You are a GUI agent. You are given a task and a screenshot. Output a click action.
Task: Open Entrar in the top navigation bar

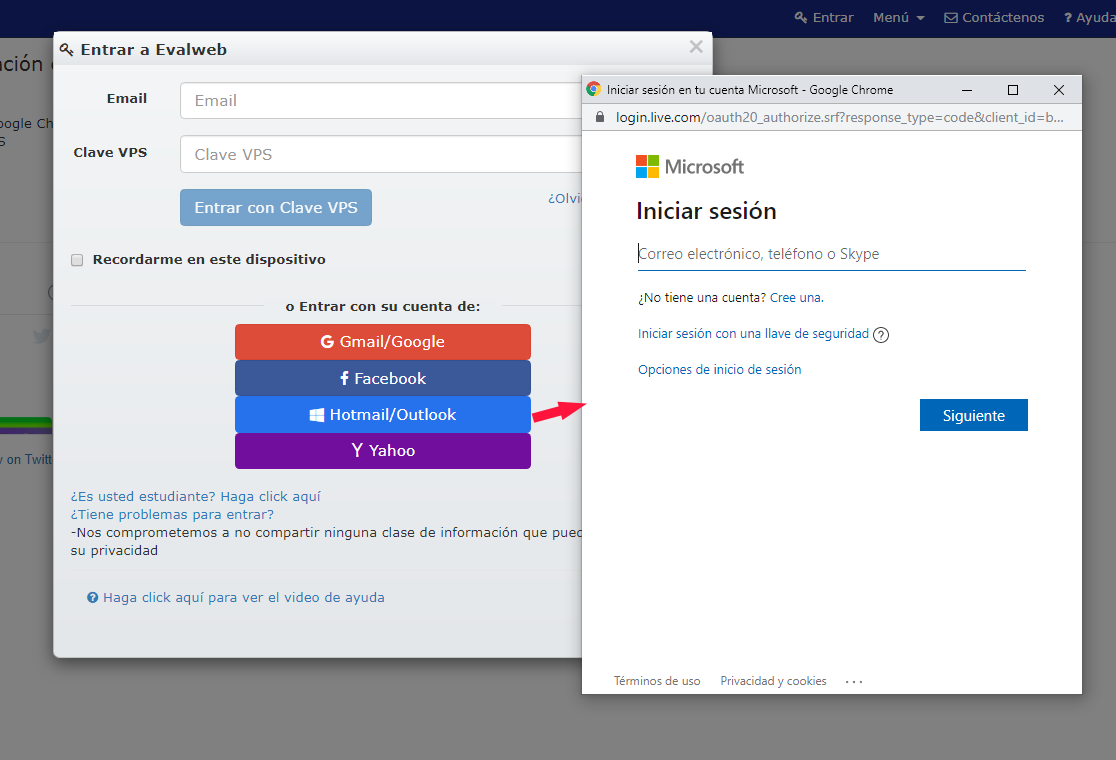tap(824, 18)
